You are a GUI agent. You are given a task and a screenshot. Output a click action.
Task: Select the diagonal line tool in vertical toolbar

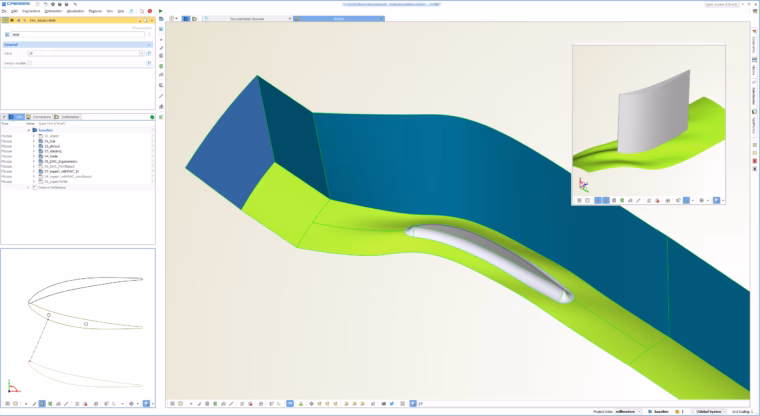pyautogui.click(x=161, y=96)
